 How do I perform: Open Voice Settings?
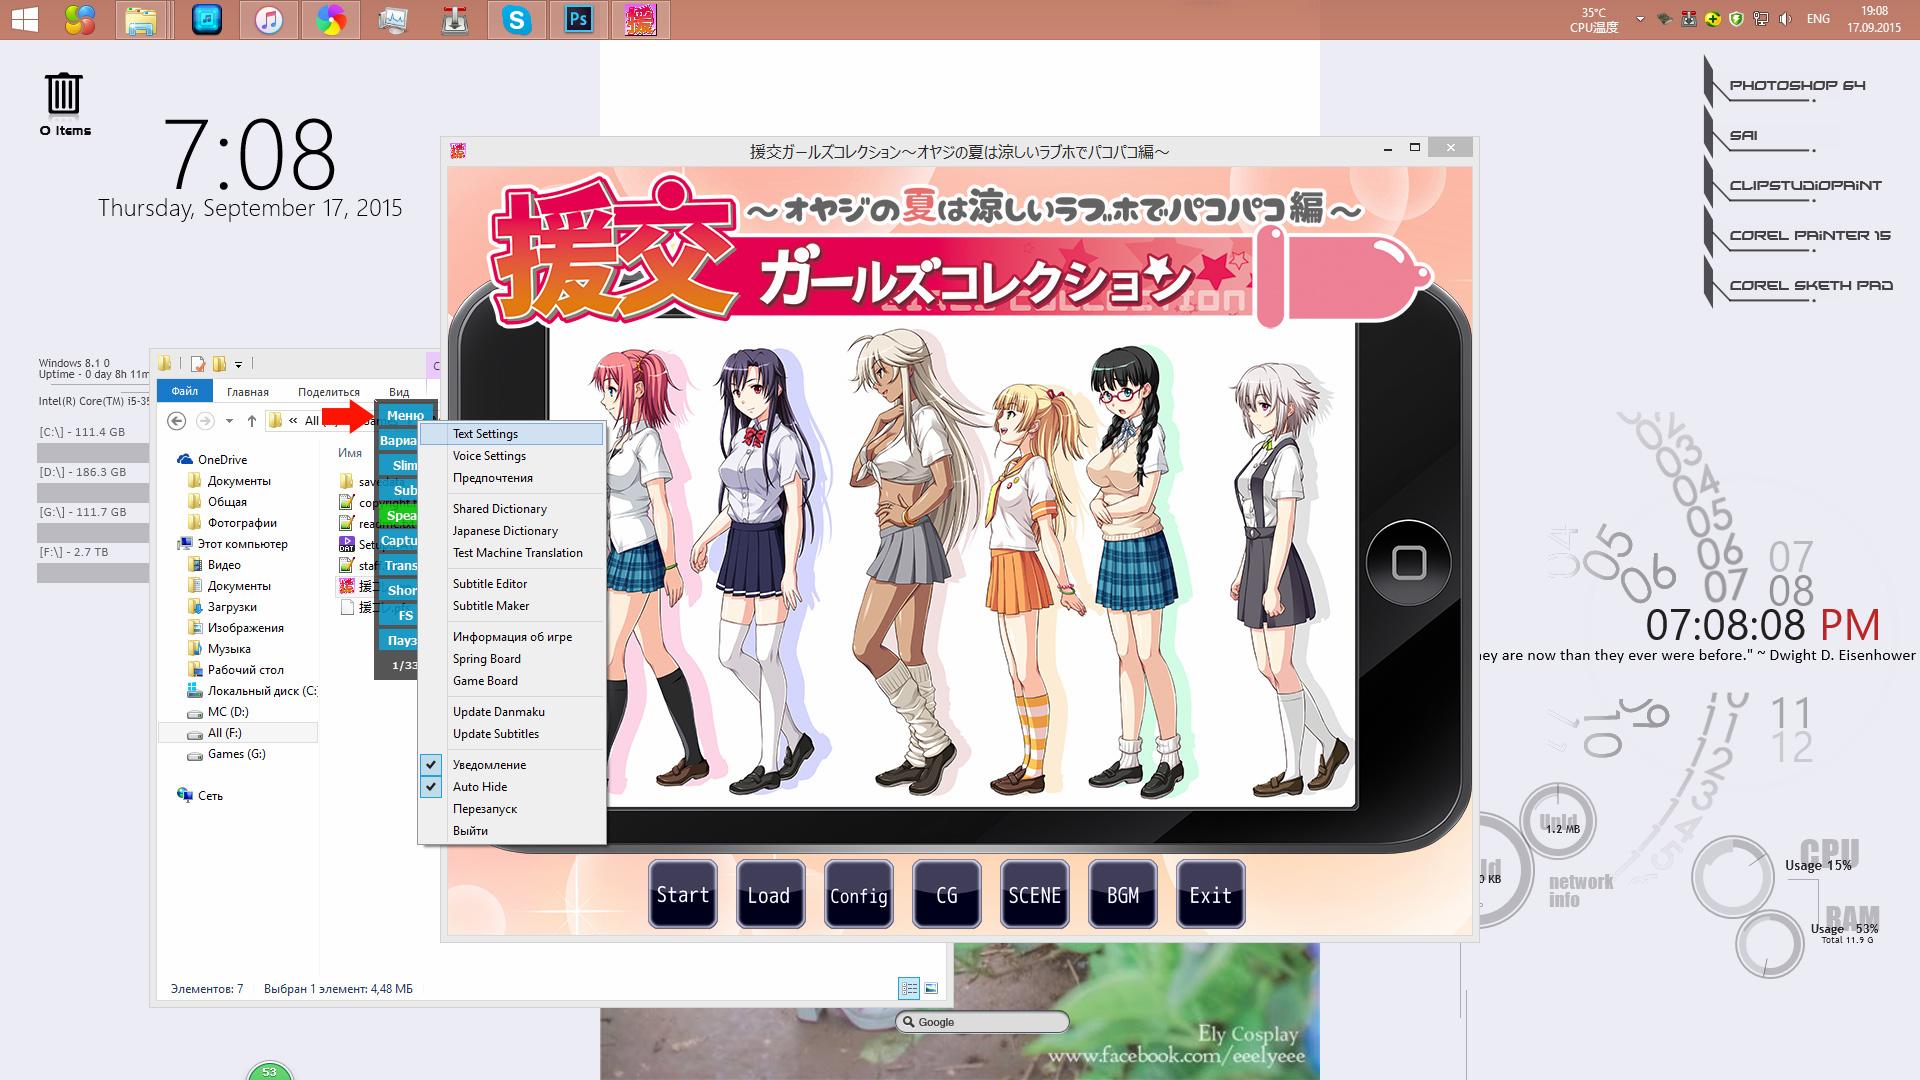pyautogui.click(x=512, y=456)
